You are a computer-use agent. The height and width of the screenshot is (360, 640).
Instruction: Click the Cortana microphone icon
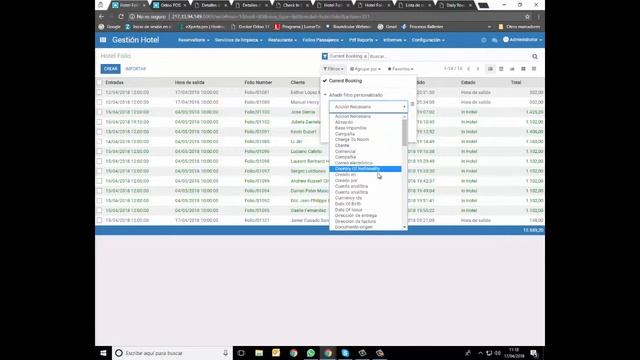coord(225,353)
